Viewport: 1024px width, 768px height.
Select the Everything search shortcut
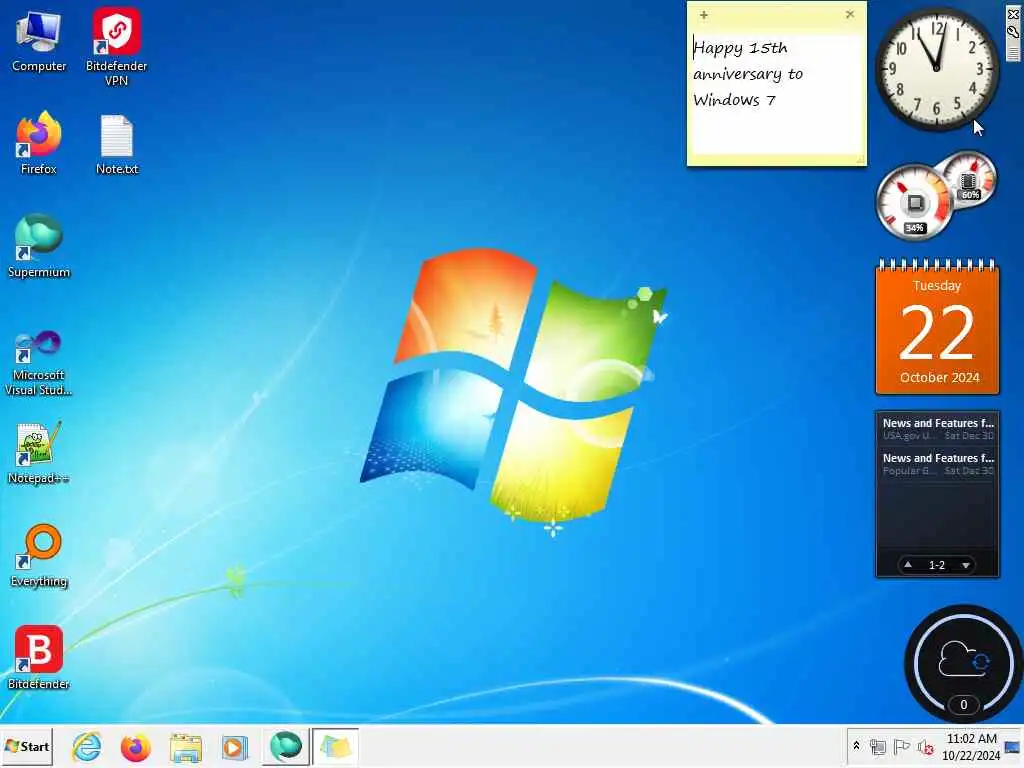coord(39,556)
